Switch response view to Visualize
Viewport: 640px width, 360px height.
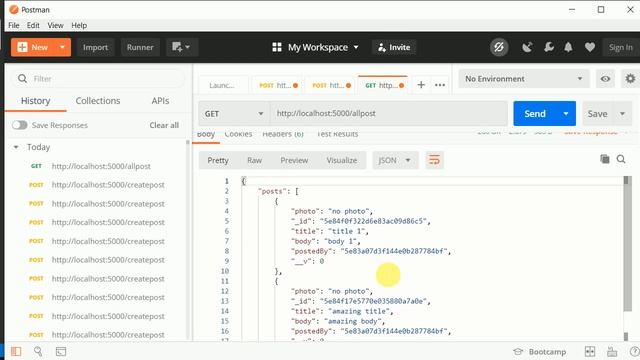(342, 160)
